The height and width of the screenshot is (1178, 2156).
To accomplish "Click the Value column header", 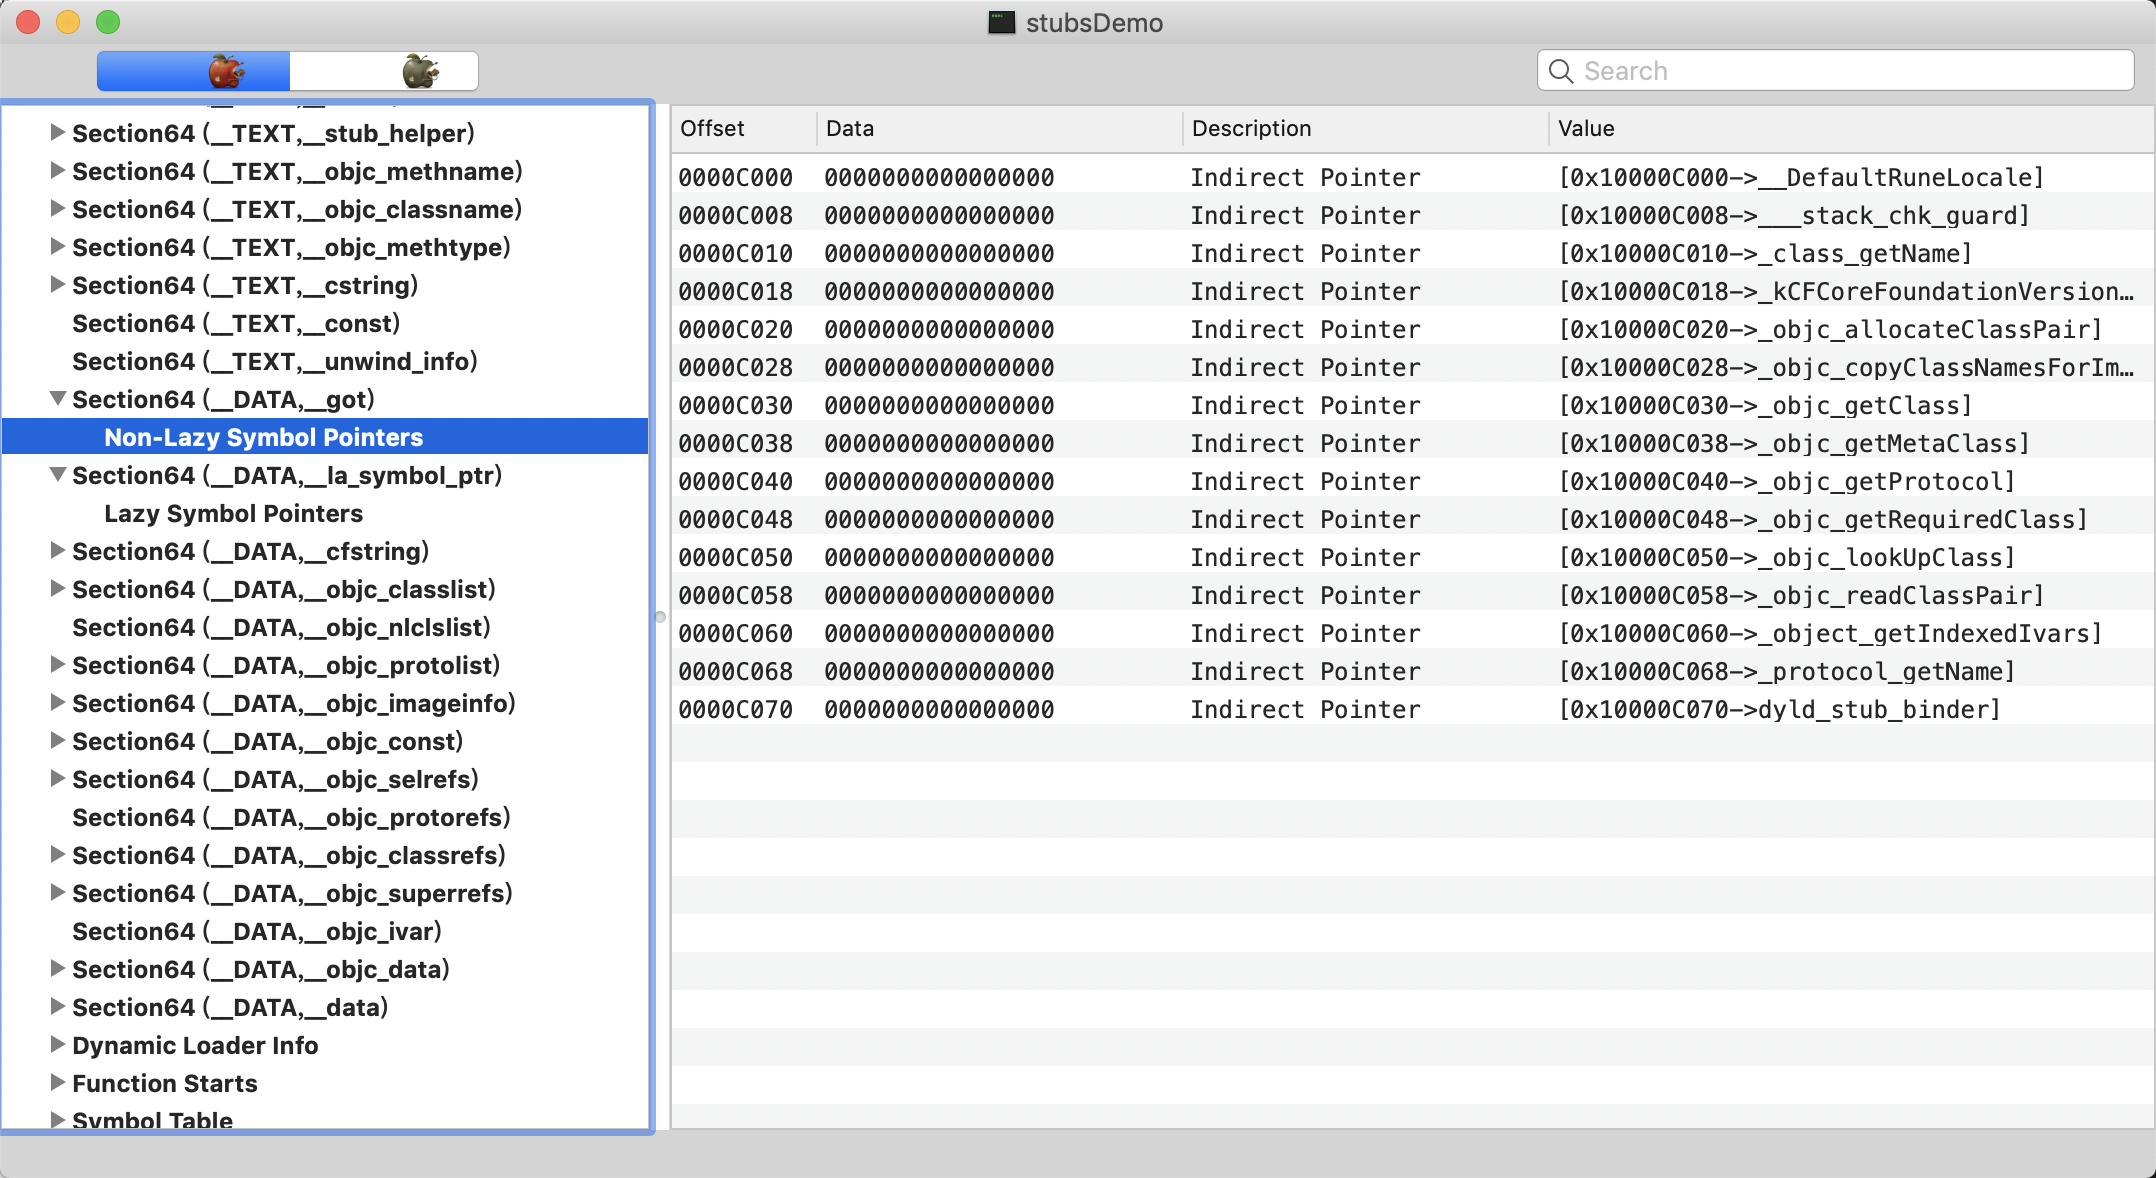I will click(x=1586, y=128).
